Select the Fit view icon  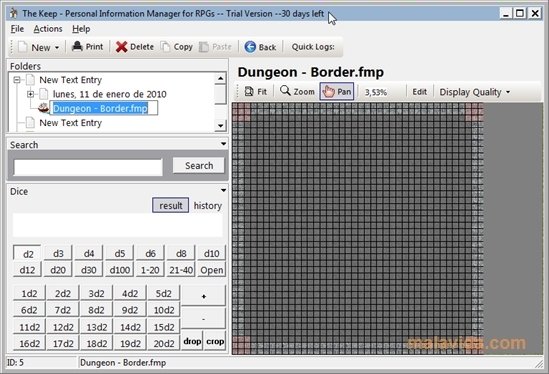(249, 91)
